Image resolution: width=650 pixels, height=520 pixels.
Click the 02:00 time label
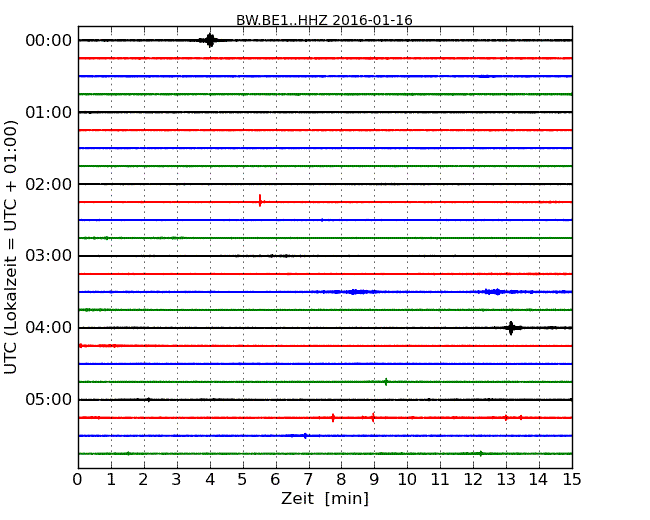click(49, 184)
